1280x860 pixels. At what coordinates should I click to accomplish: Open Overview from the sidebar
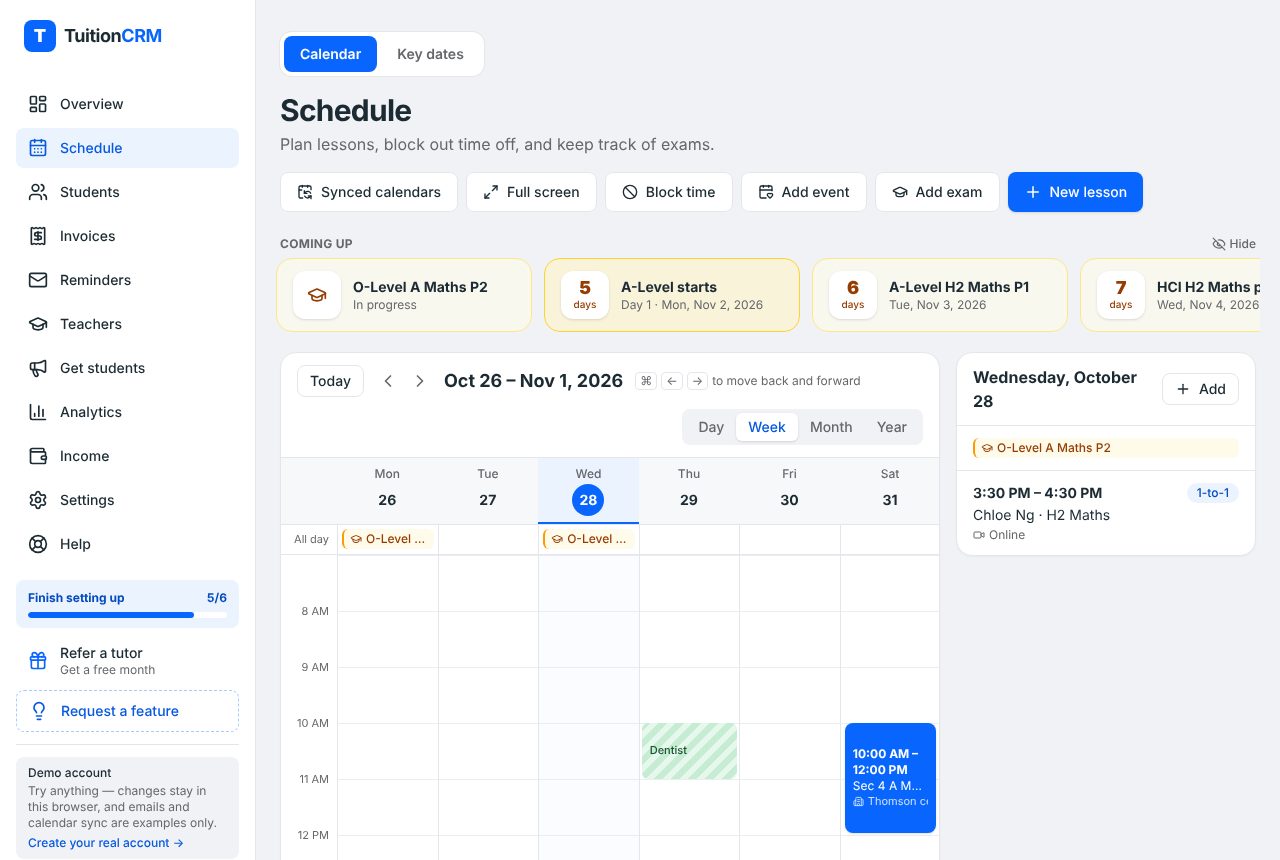point(127,104)
